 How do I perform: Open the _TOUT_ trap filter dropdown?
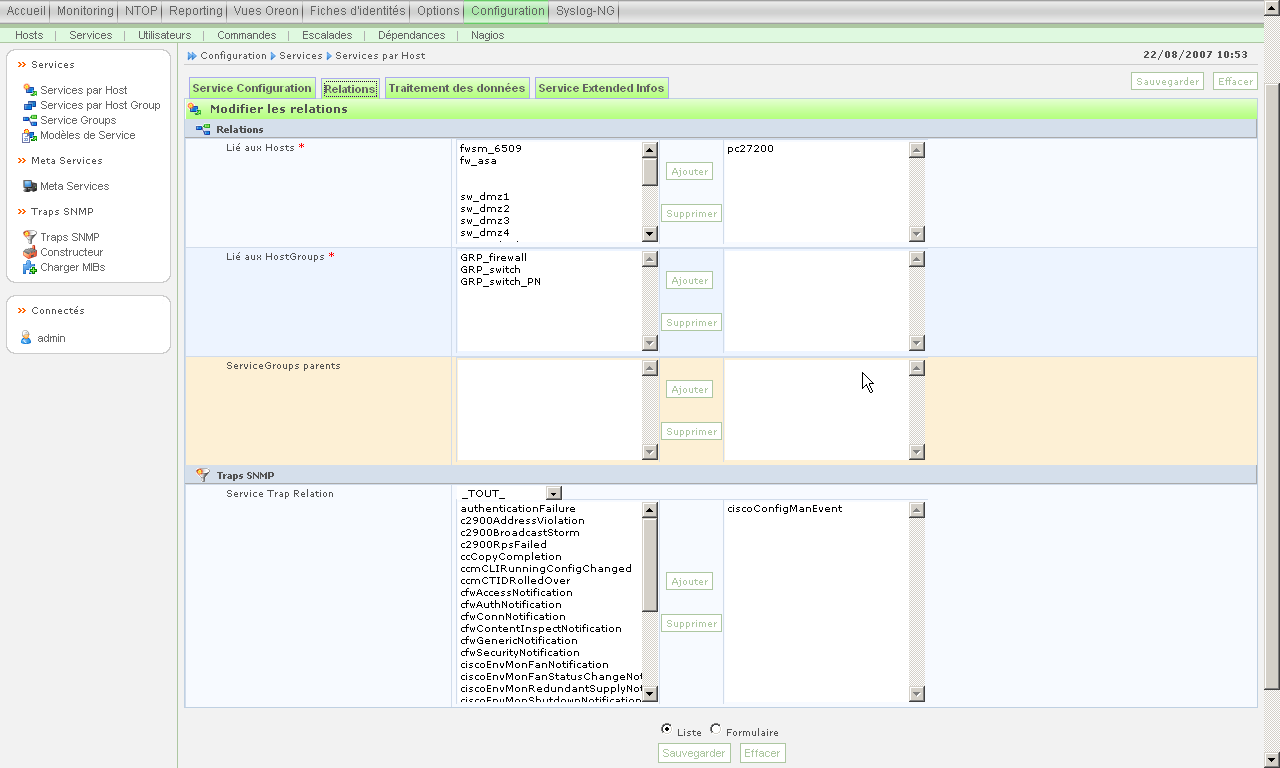[554, 493]
